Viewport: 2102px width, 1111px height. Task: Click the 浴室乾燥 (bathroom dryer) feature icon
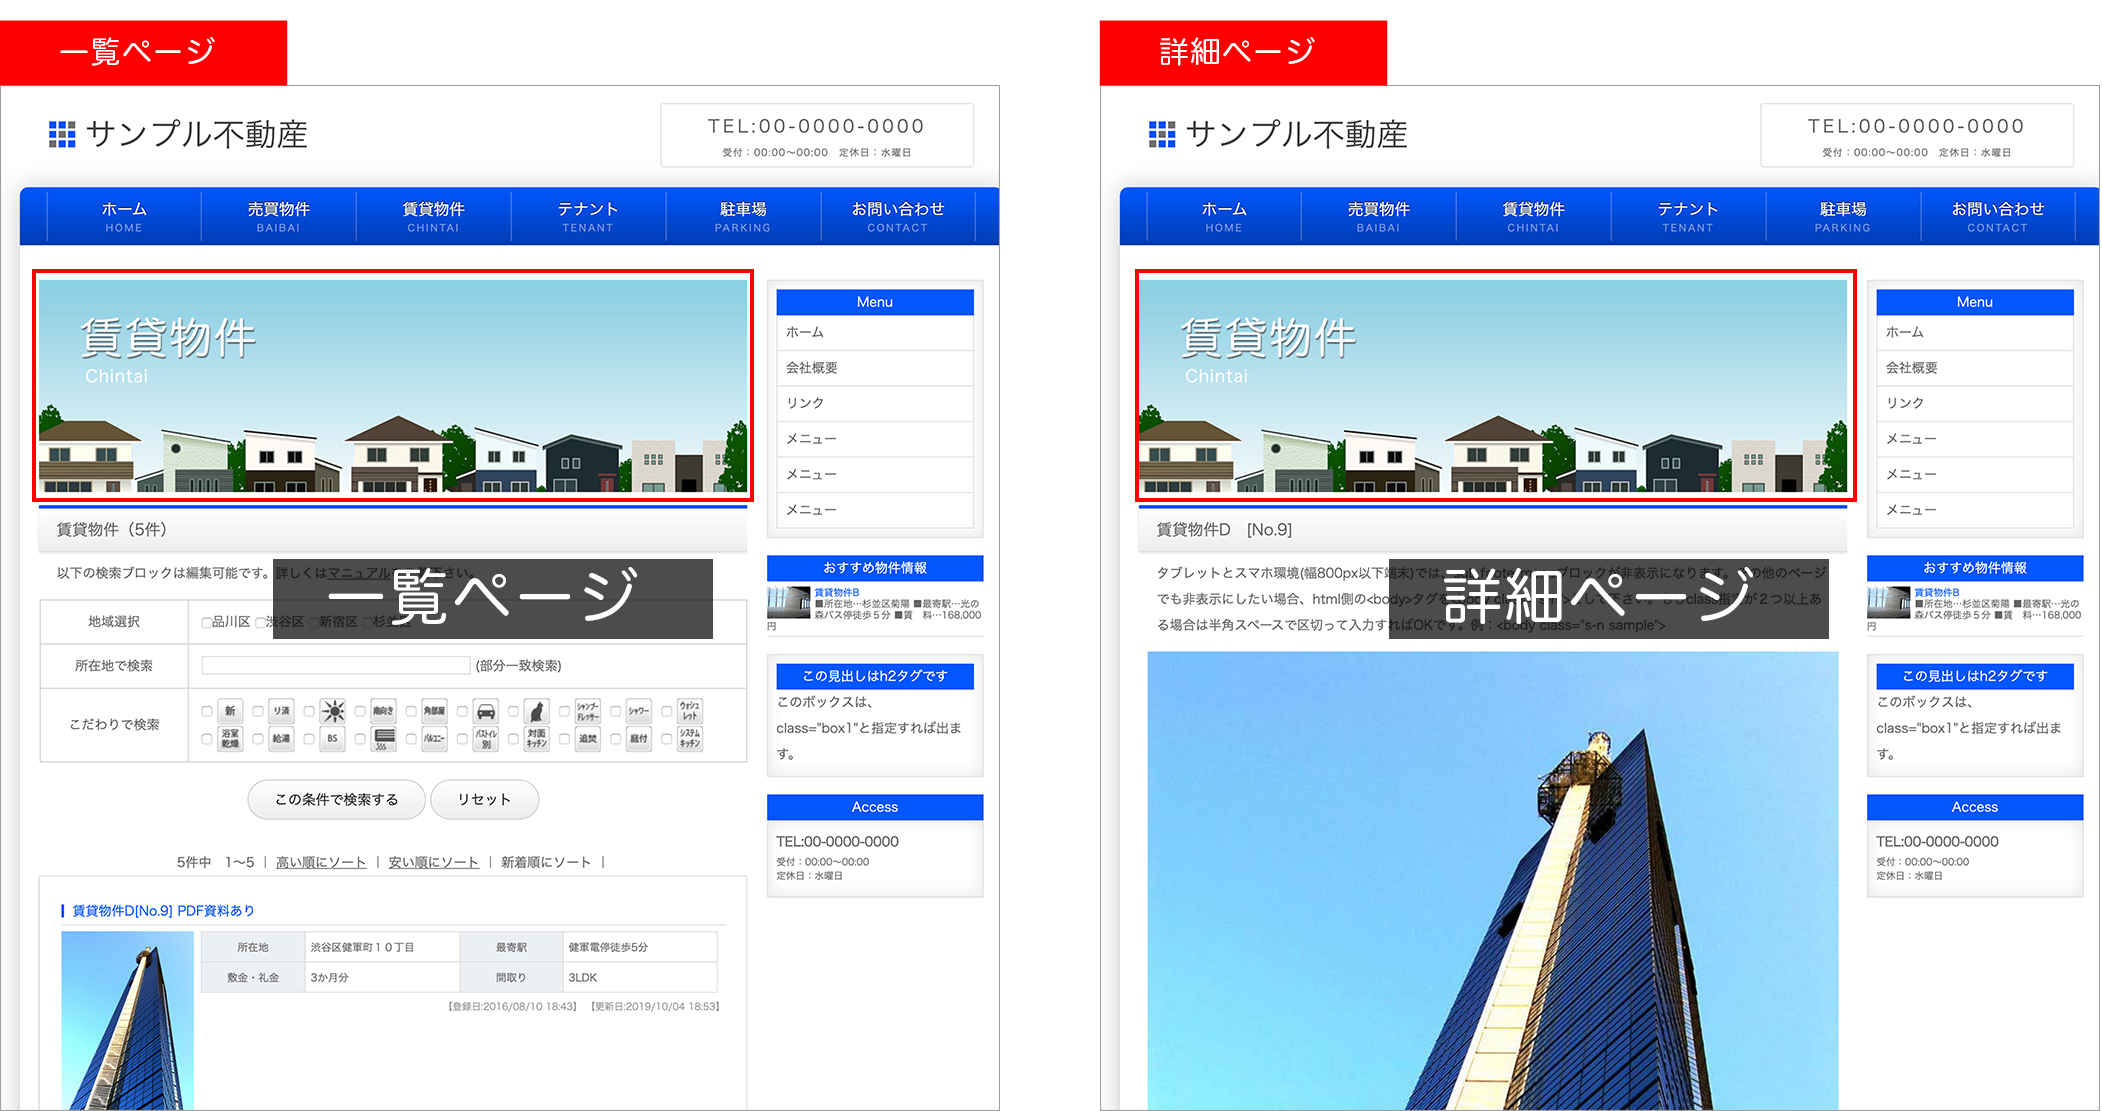pos(230,739)
